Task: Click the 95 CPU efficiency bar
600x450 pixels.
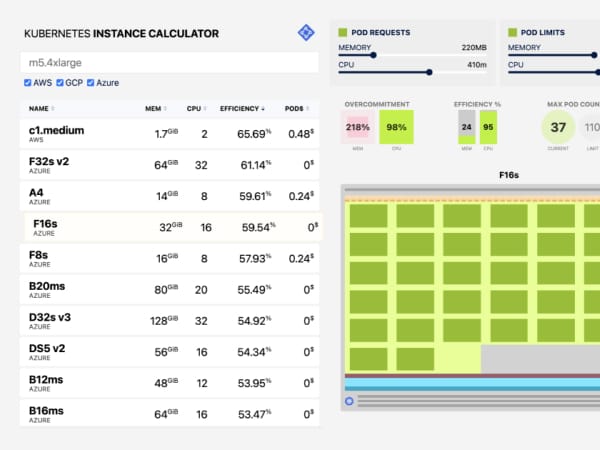Action: pos(488,127)
